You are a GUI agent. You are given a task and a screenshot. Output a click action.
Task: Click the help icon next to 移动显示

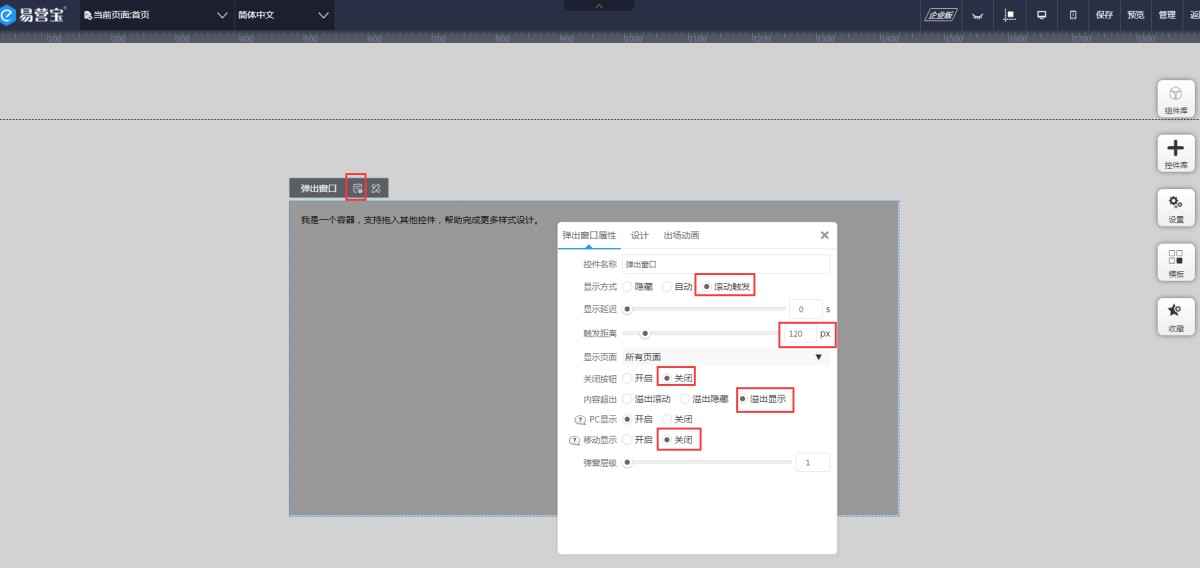[574, 440]
